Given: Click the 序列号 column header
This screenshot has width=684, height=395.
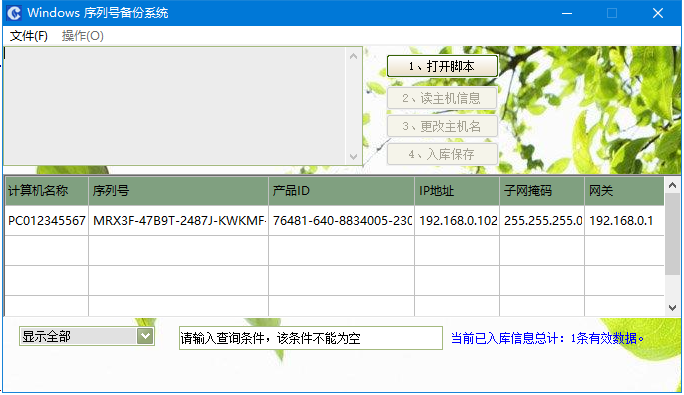Looking at the screenshot, I should click(x=178, y=191).
